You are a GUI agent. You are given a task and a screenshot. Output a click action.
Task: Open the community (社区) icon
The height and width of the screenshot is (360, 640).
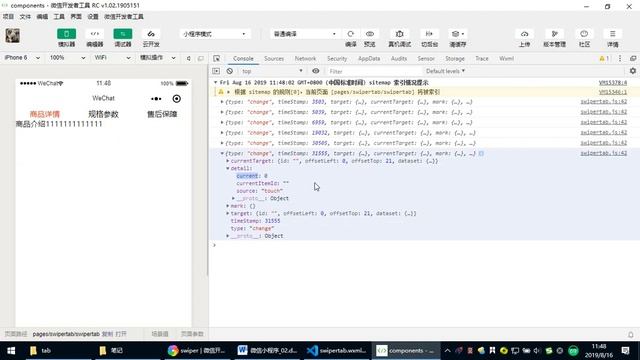584,34
